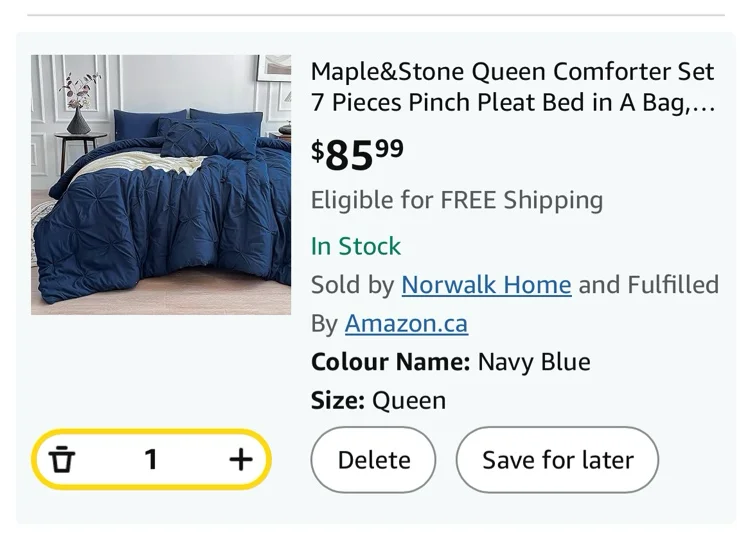Increase quantity with the plus icon
The height and width of the screenshot is (540, 752).
coord(240,459)
